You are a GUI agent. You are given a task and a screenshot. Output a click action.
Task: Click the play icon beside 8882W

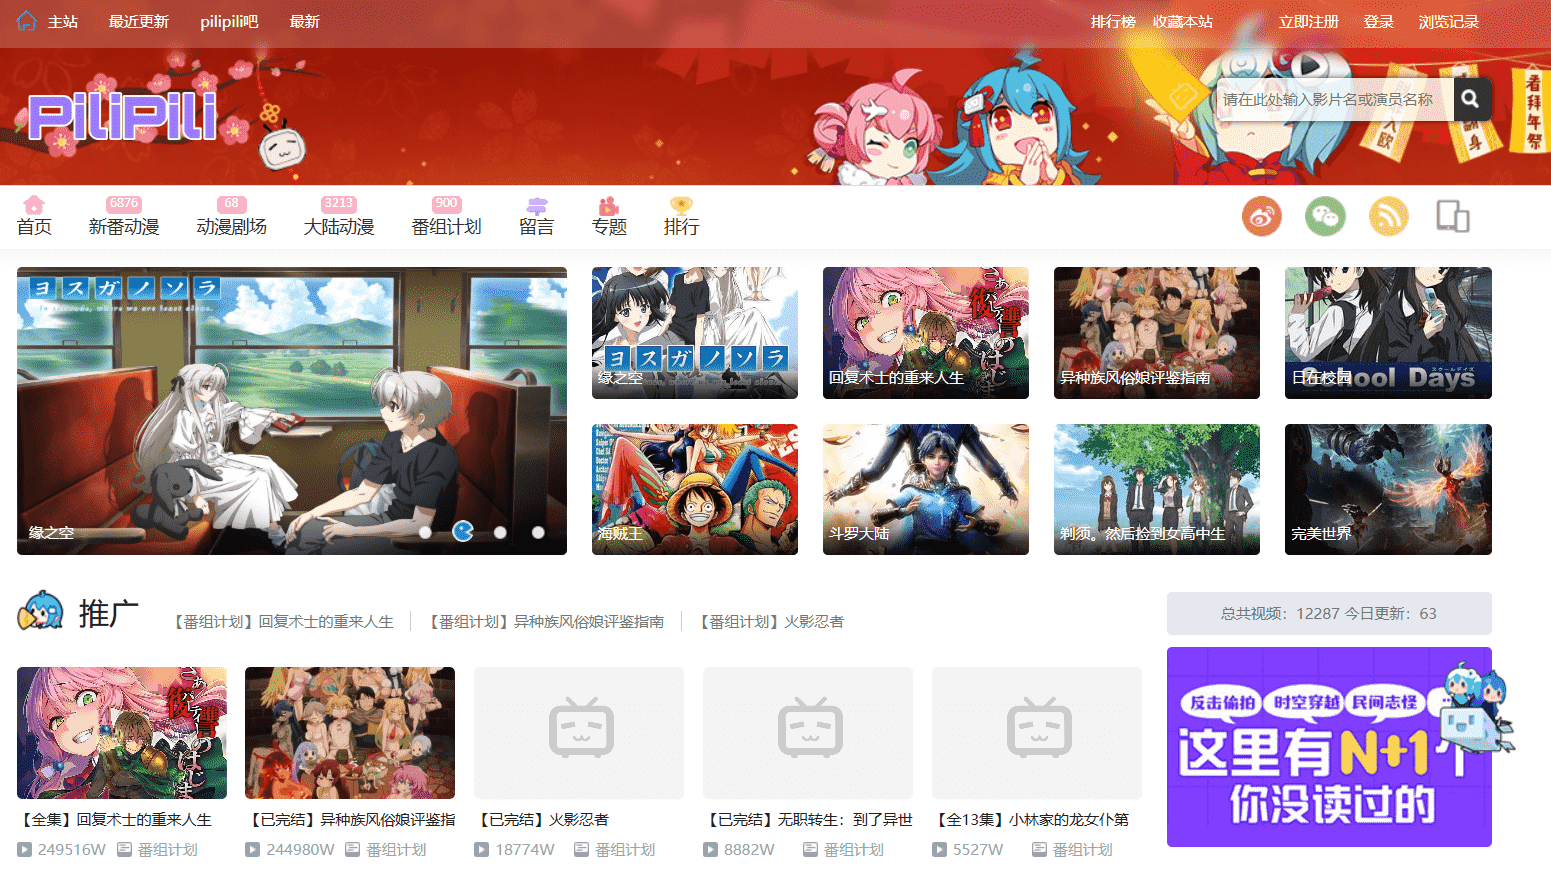click(711, 850)
